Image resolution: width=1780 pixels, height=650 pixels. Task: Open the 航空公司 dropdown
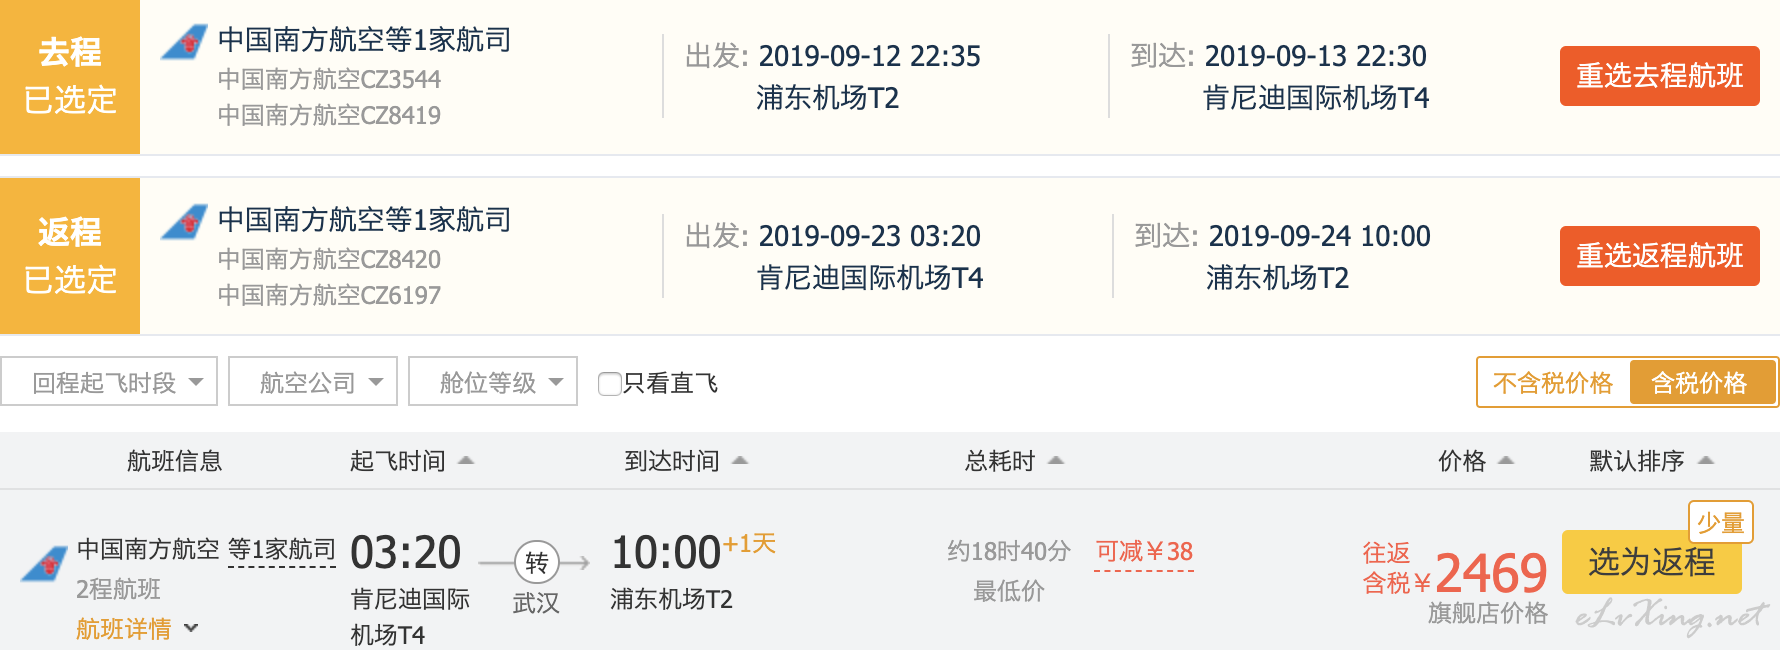pyautogui.click(x=313, y=382)
